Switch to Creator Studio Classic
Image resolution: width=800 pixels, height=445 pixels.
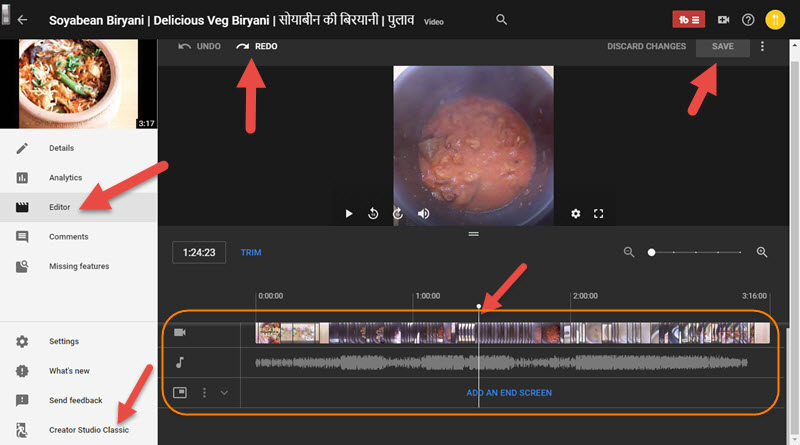79,430
